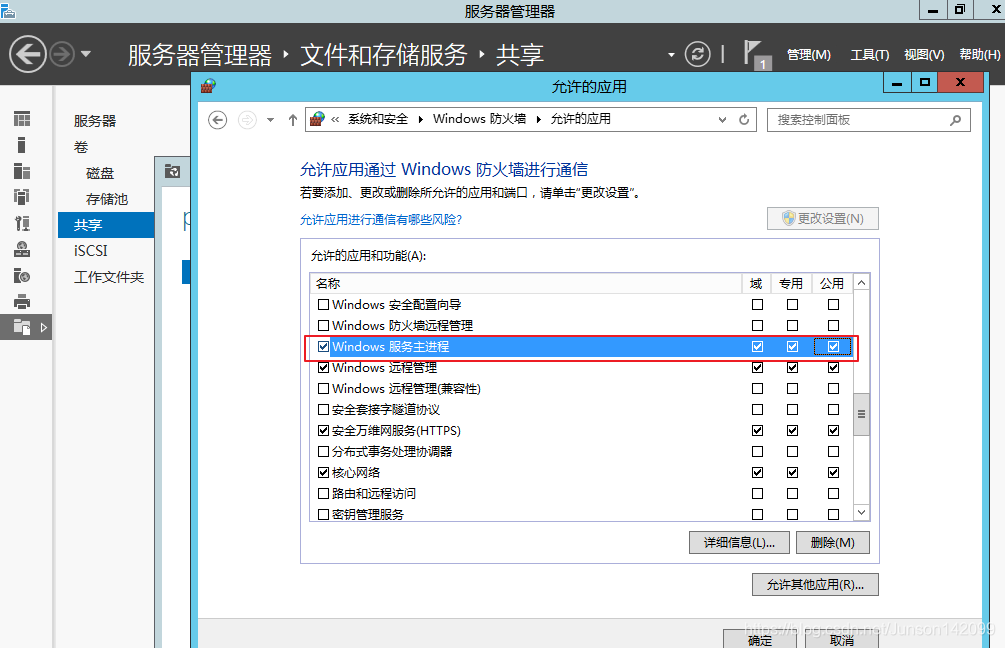Open the 管理(M) menu
This screenshot has height=648, width=1005.
point(808,54)
